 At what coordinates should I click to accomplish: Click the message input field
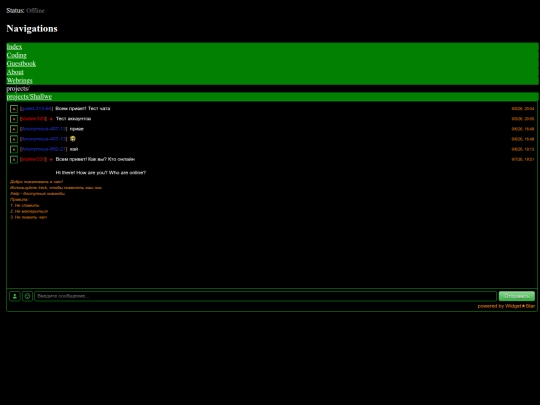click(x=265, y=296)
